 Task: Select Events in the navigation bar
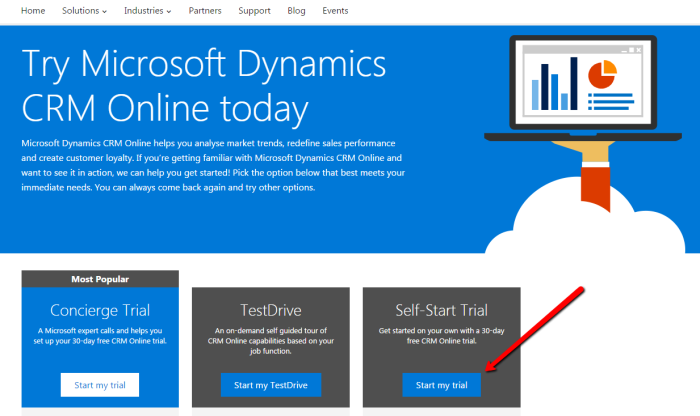point(336,11)
